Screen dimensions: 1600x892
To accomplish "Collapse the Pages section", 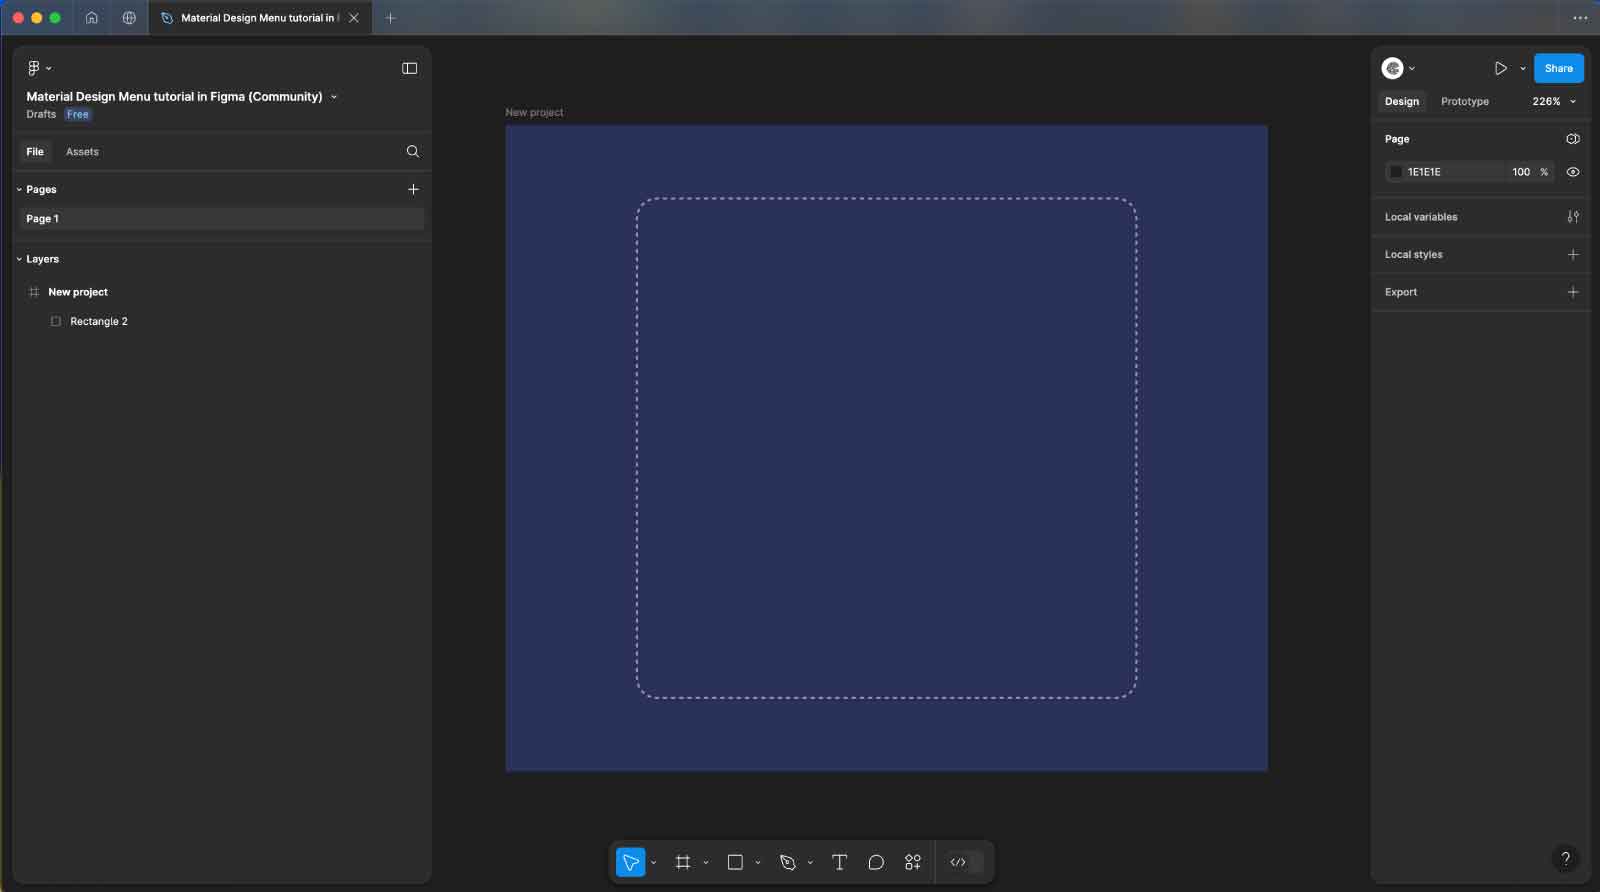I will (x=19, y=189).
